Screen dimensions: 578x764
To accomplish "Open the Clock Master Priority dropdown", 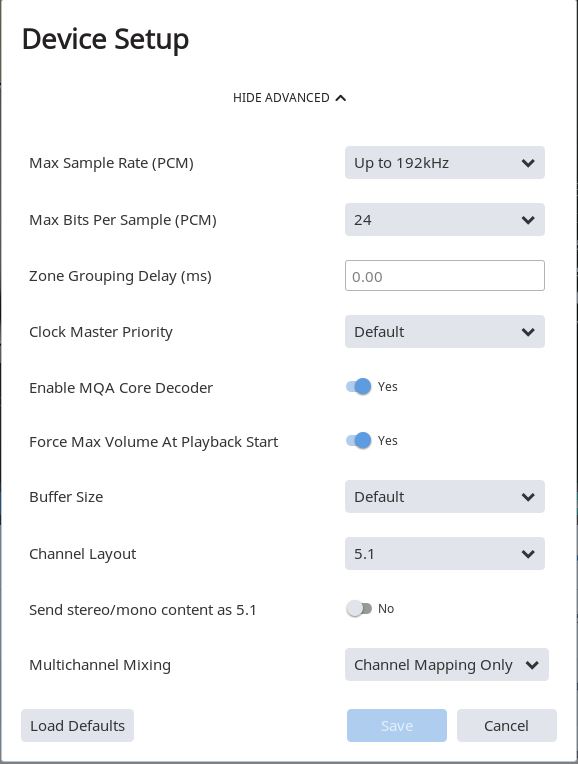I will (444, 332).
